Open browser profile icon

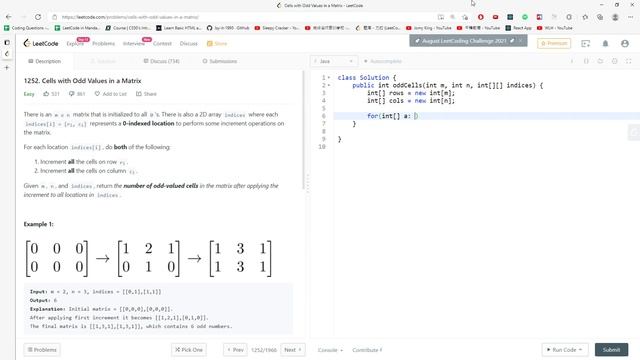(x=615, y=17)
